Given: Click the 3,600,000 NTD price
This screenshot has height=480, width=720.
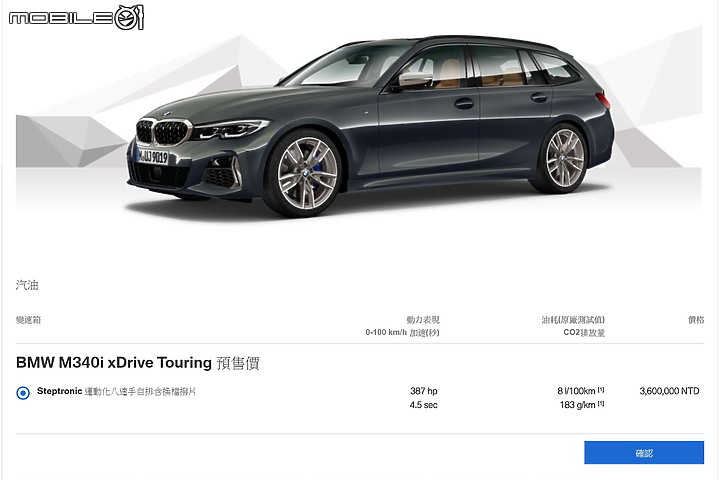Looking at the screenshot, I should coord(669,391).
